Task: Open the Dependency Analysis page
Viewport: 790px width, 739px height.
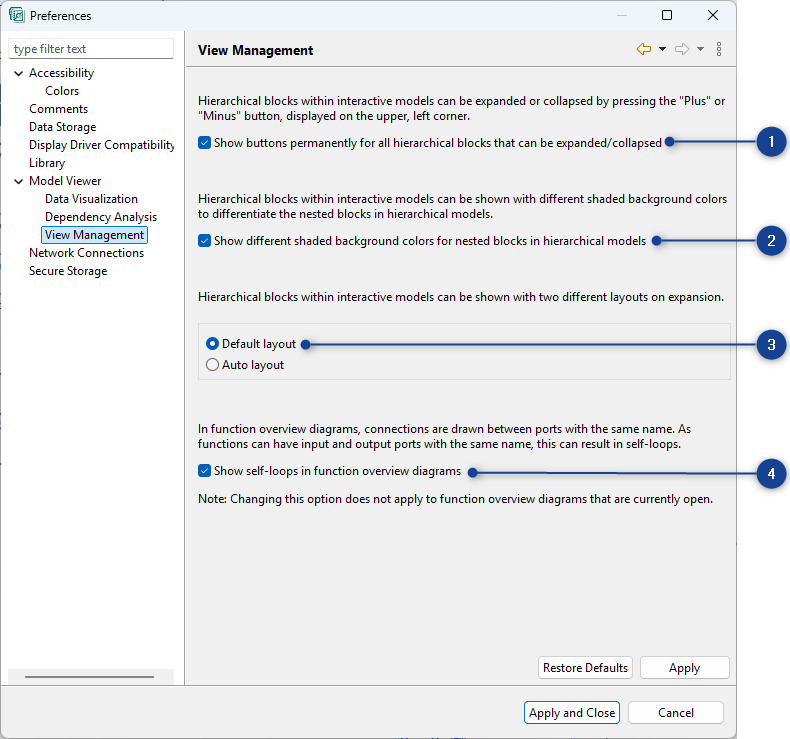Action: 101,217
